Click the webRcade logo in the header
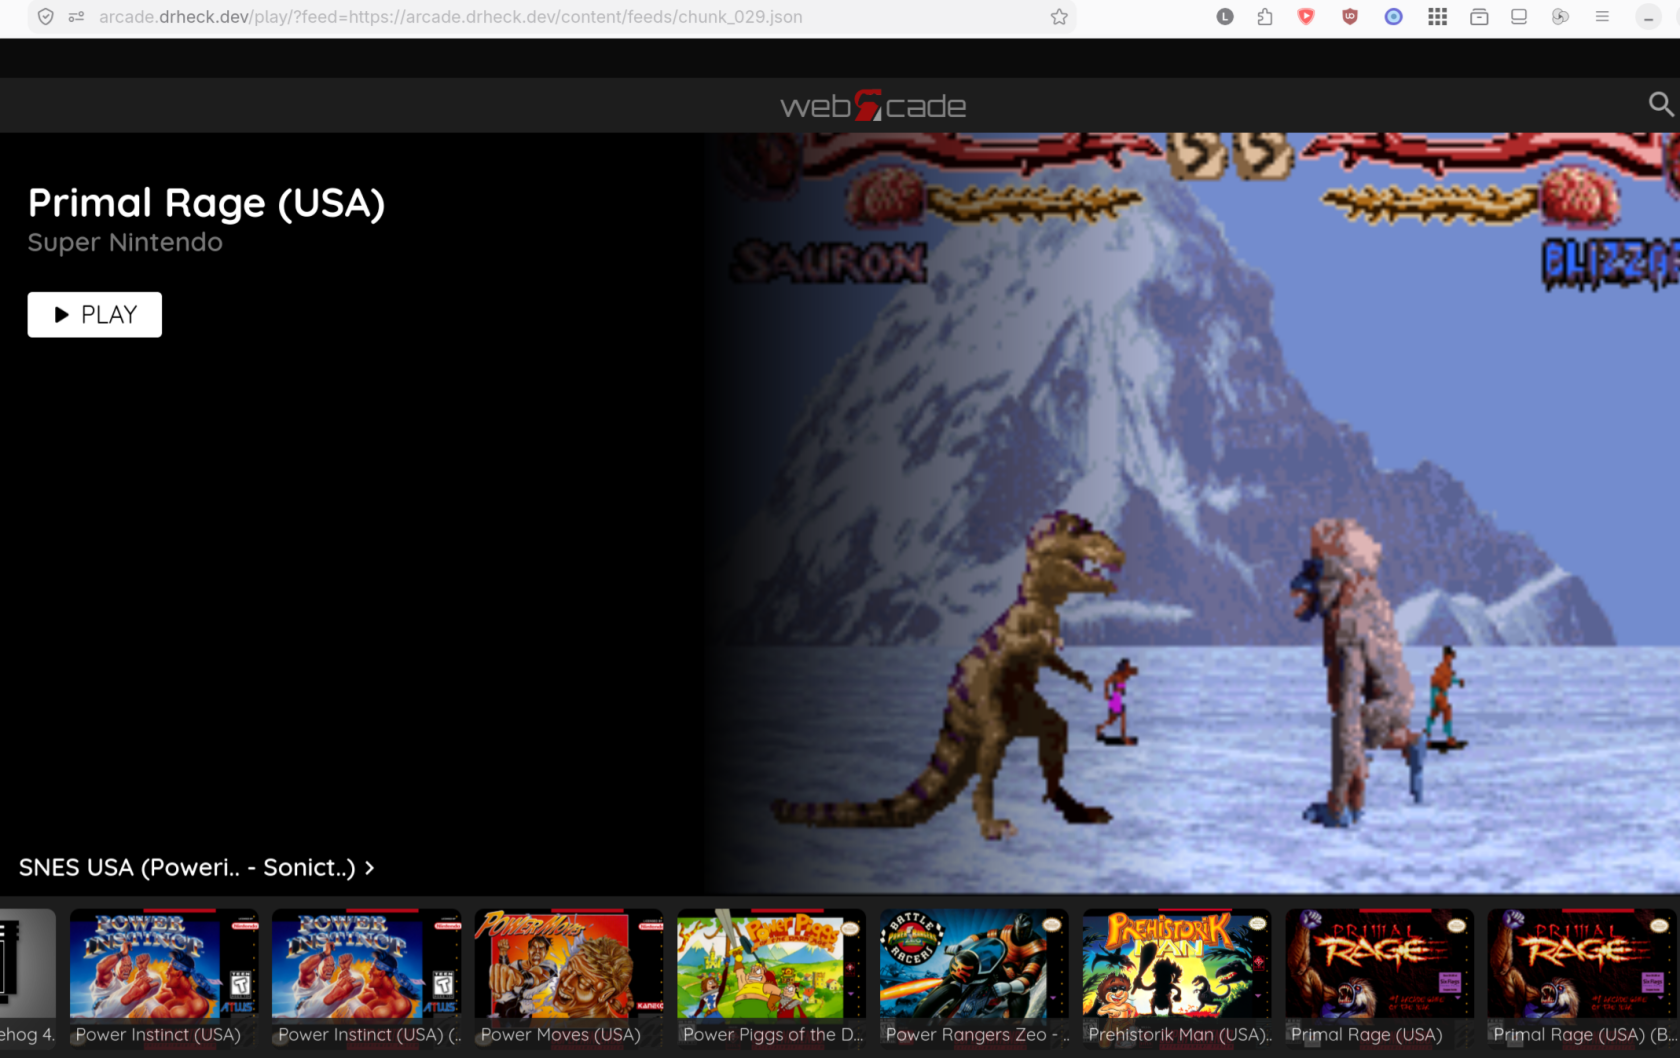 click(x=872, y=106)
